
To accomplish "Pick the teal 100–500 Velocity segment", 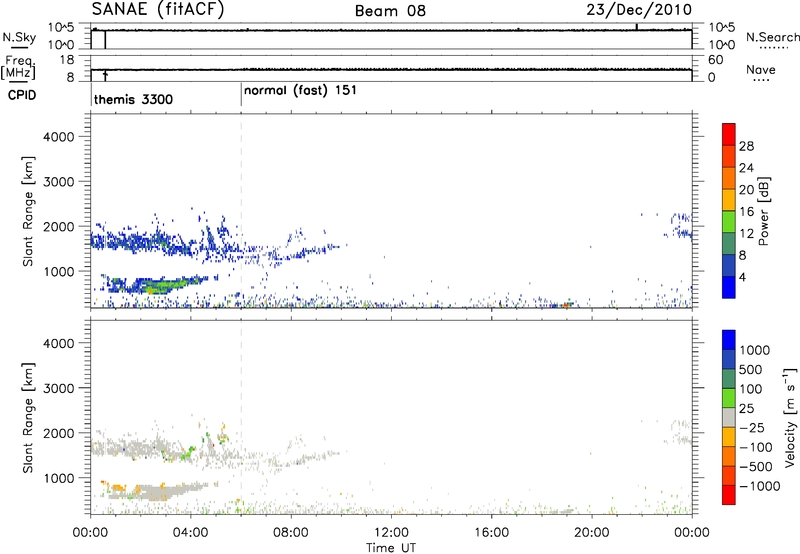I will tap(729, 379).
